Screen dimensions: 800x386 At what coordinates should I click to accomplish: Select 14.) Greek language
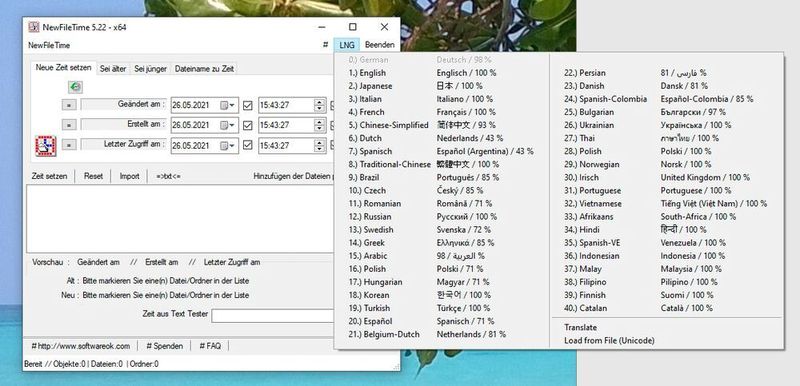(x=442, y=243)
